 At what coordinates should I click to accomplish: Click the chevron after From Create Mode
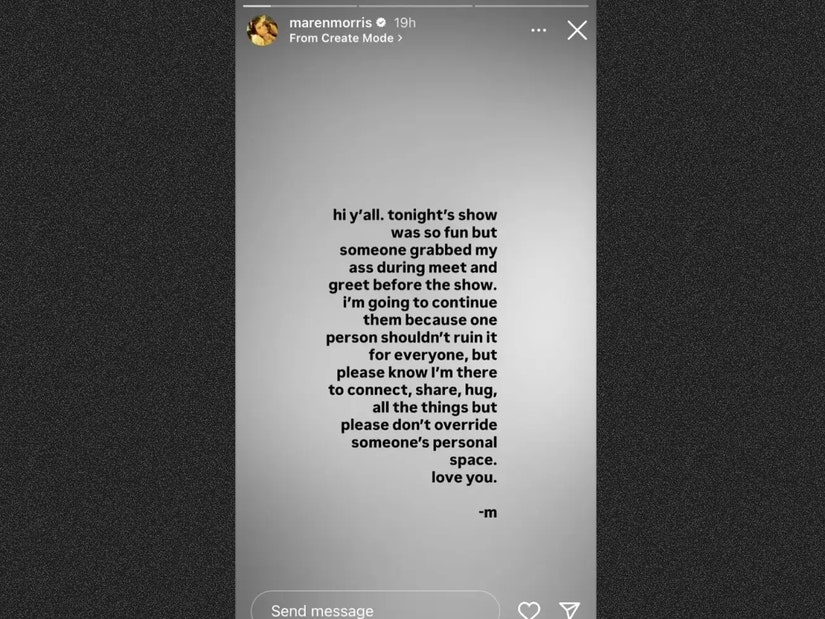(400, 38)
